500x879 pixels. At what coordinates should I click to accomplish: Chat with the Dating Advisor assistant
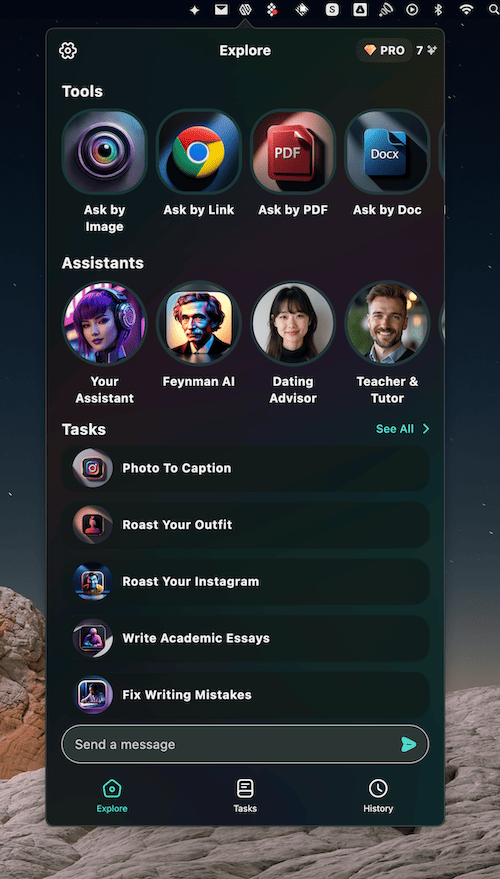click(293, 323)
